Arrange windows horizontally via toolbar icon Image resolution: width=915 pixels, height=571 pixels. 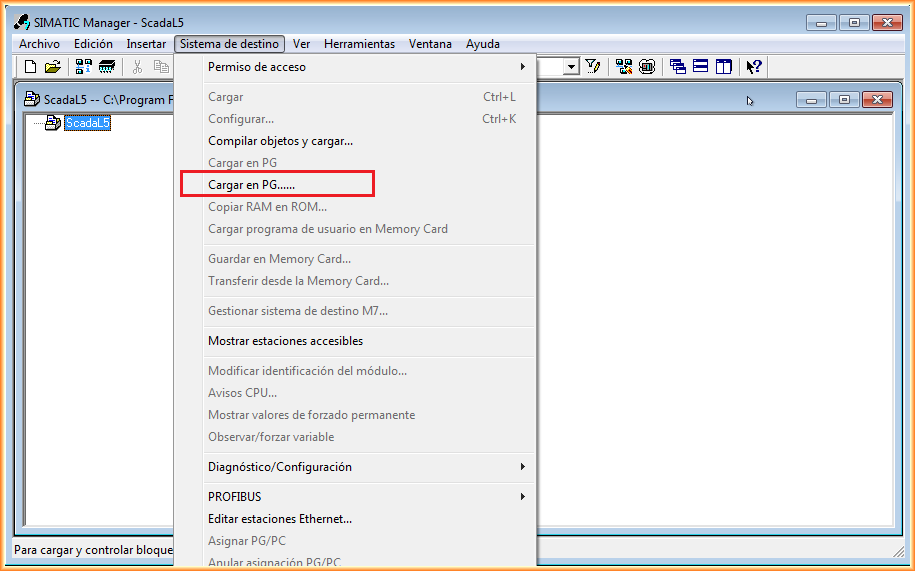coord(701,67)
